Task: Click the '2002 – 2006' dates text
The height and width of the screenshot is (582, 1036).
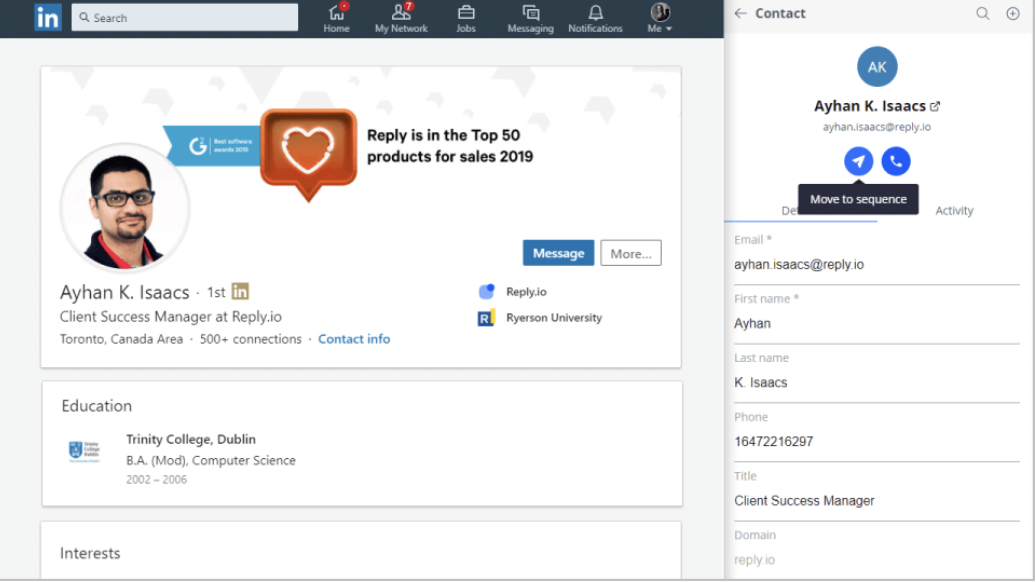Action: tap(157, 480)
